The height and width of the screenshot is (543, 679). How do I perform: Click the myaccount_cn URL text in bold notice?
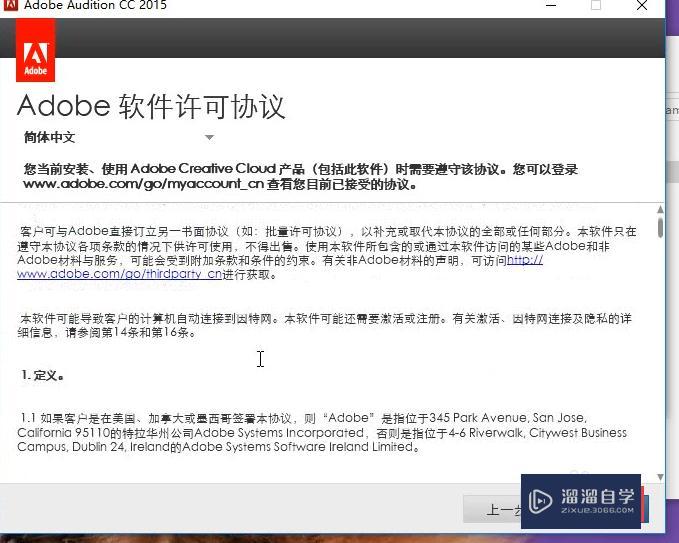(x=143, y=184)
